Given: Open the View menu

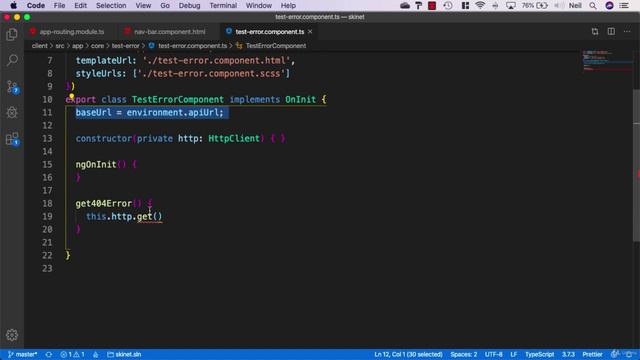Looking at the screenshot, I should [143, 6].
